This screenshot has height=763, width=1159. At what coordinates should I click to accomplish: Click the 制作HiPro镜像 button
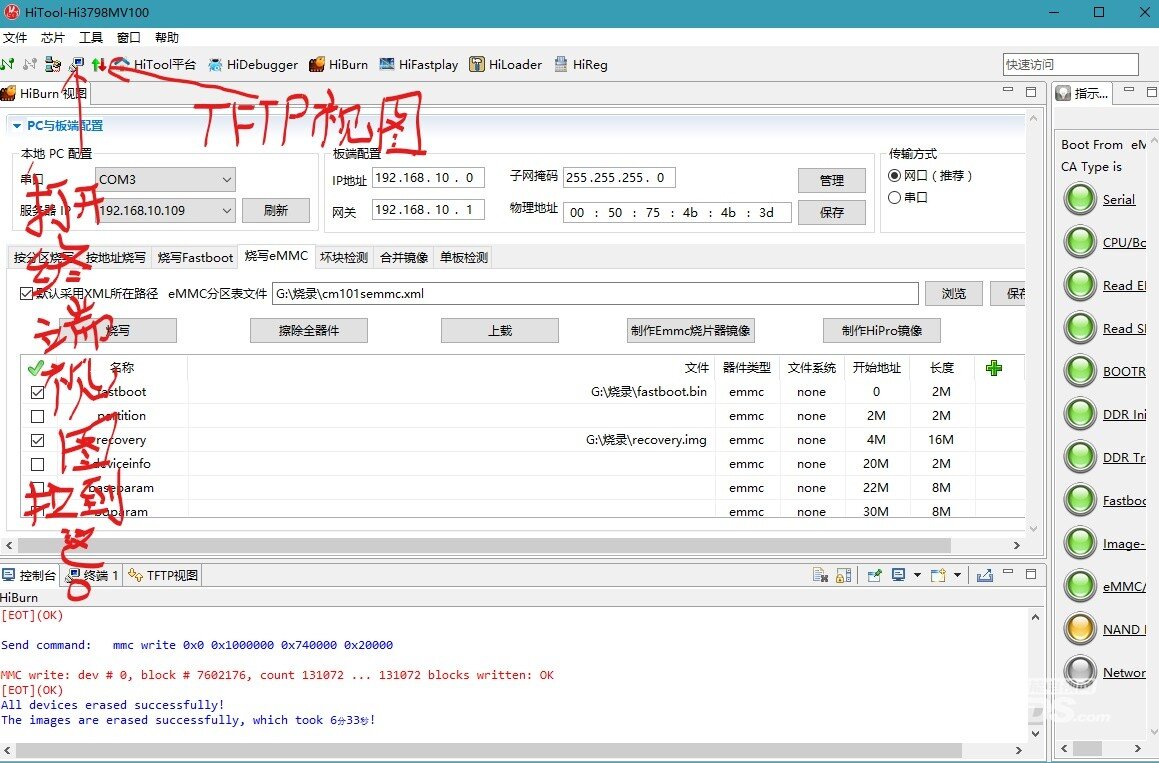[882, 330]
